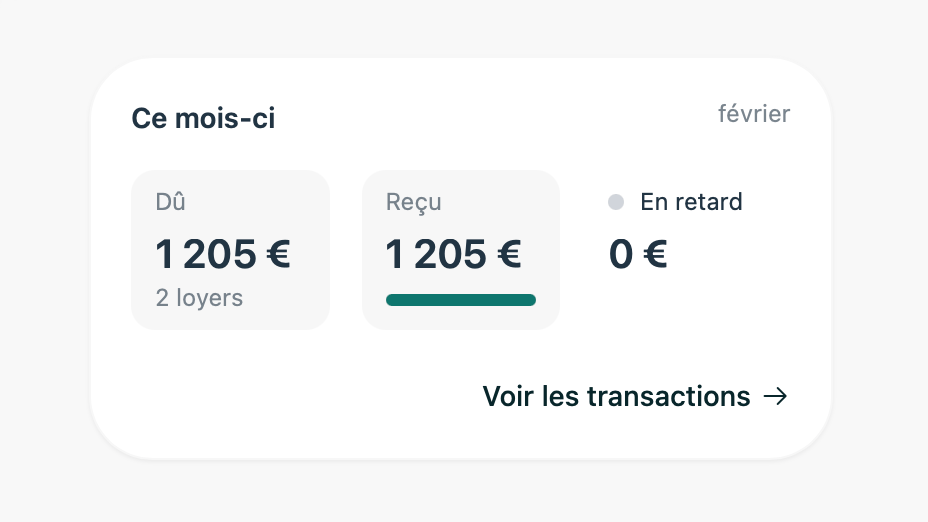The width and height of the screenshot is (928, 522).
Task: Click the grey dot next to En retard
Action: (616, 202)
